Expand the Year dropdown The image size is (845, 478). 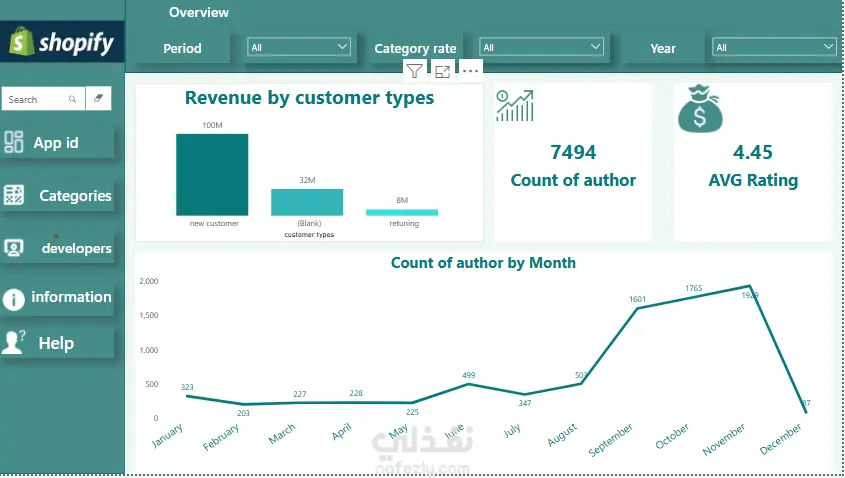click(x=774, y=47)
